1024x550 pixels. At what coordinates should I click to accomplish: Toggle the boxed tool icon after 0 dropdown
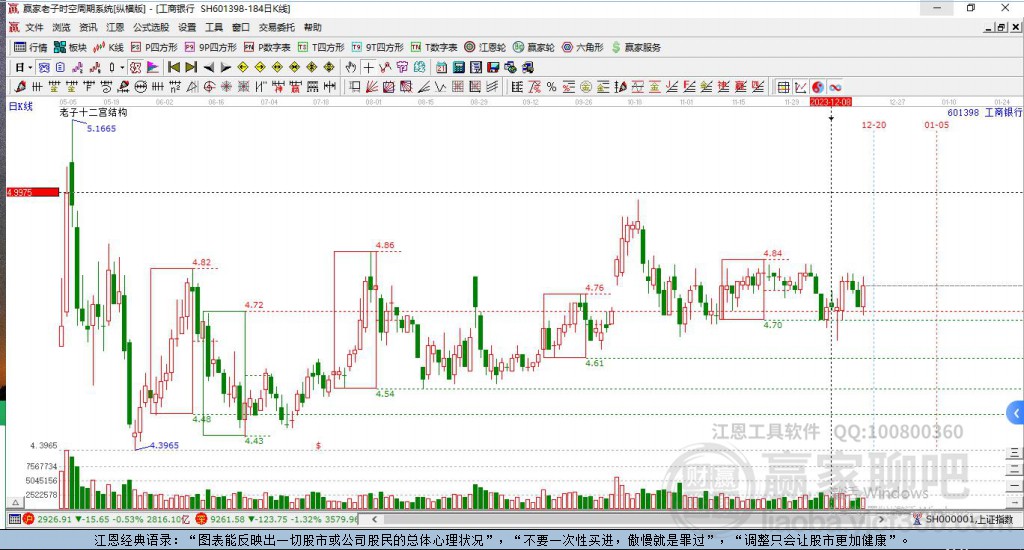(135, 67)
